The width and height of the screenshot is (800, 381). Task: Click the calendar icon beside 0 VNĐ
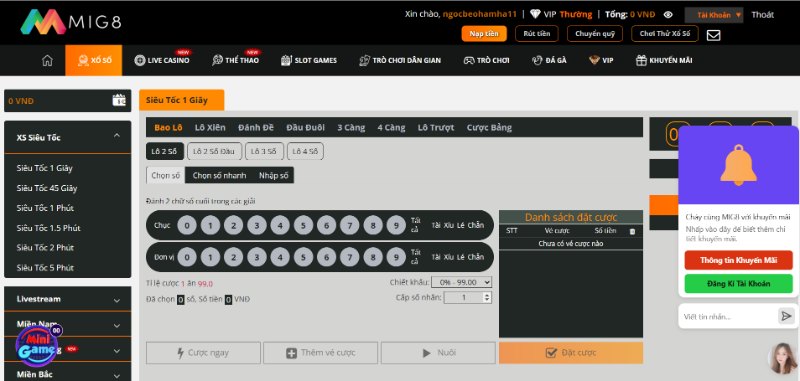point(119,100)
